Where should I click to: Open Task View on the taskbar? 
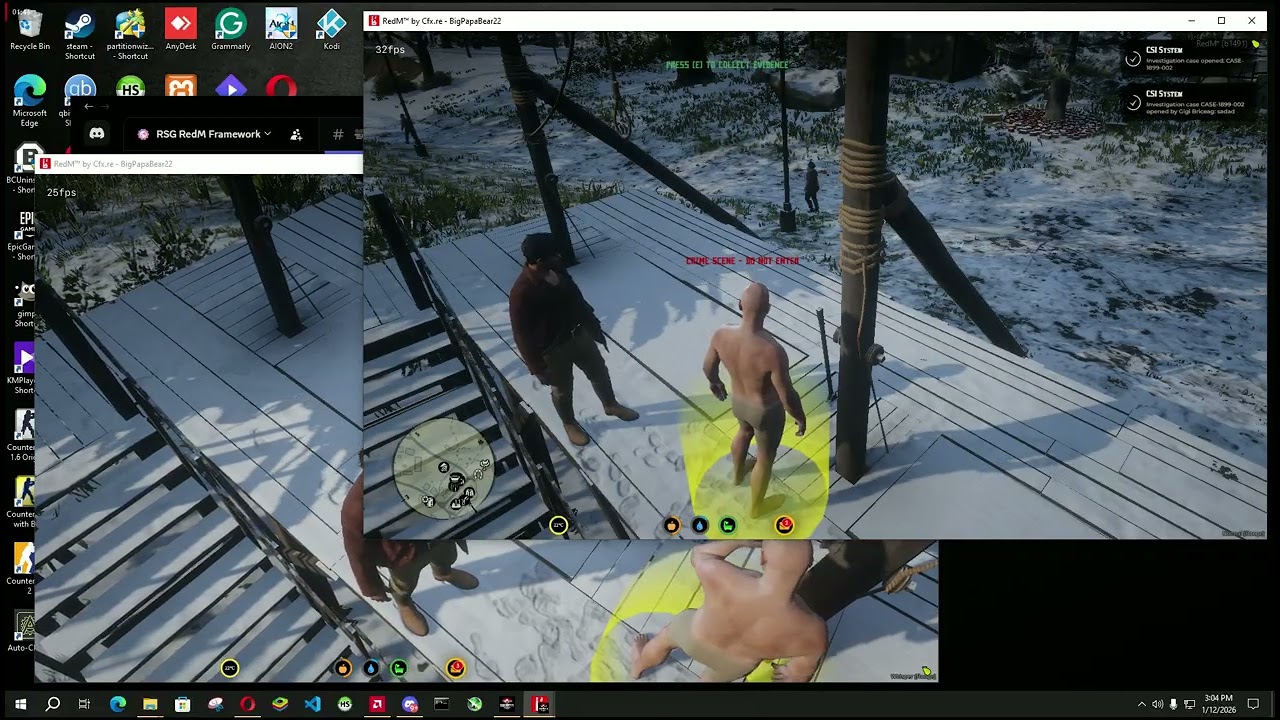click(x=84, y=704)
